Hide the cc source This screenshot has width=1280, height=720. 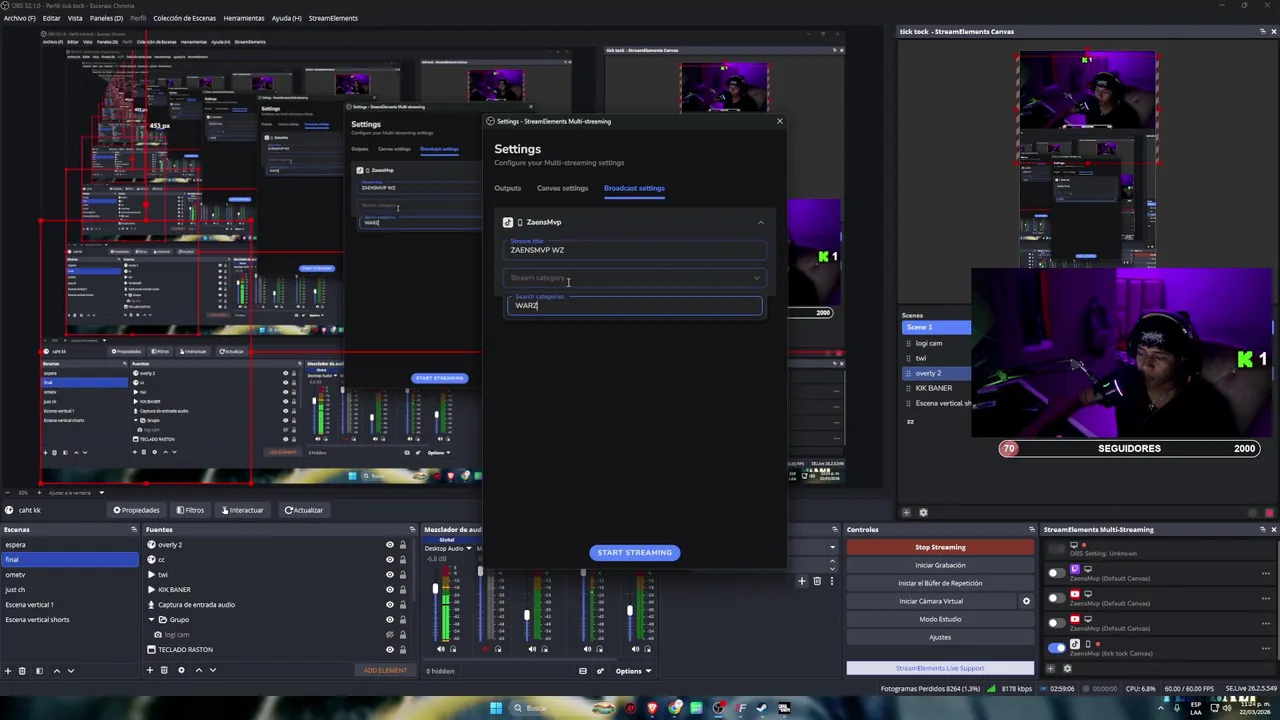pyautogui.click(x=390, y=560)
